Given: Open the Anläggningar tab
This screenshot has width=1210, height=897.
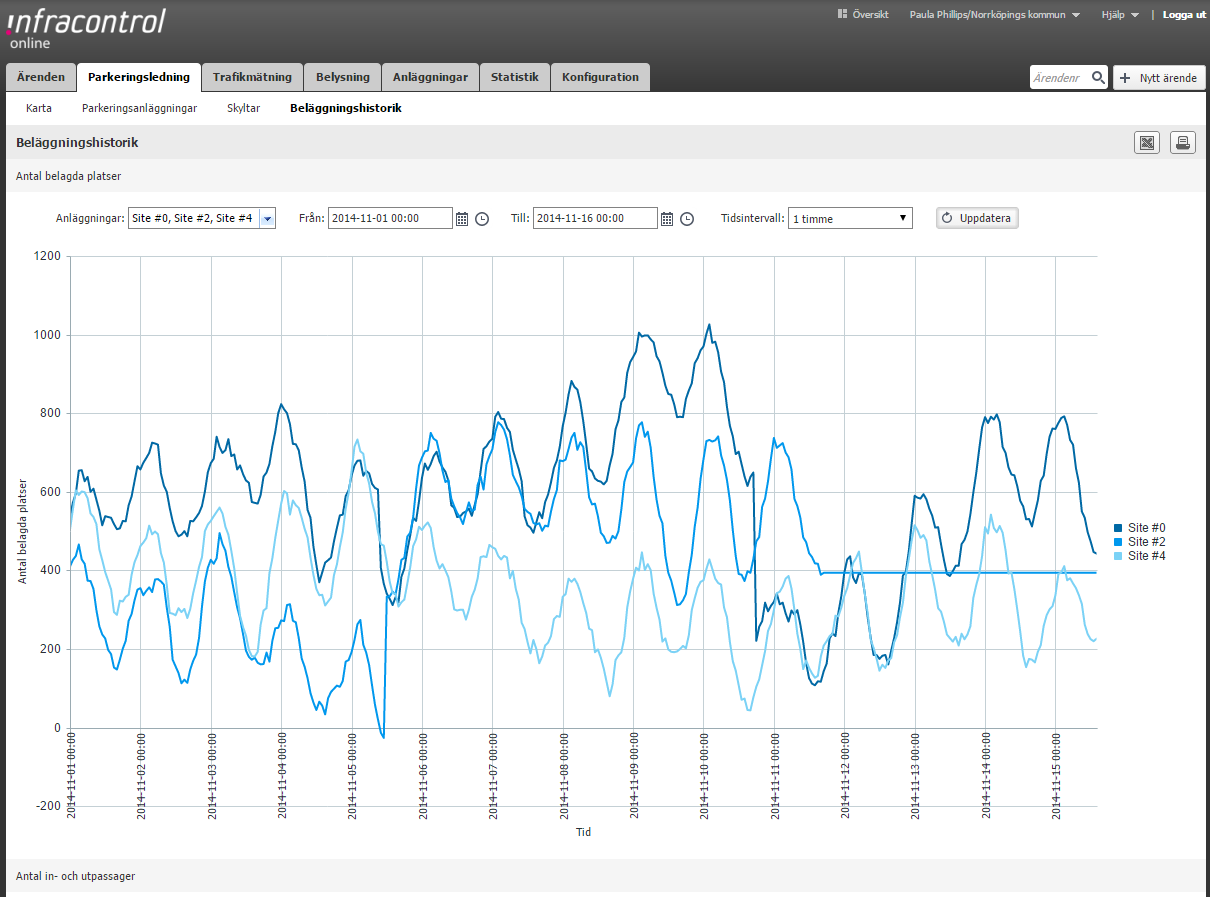Looking at the screenshot, I should click(430, 77).
